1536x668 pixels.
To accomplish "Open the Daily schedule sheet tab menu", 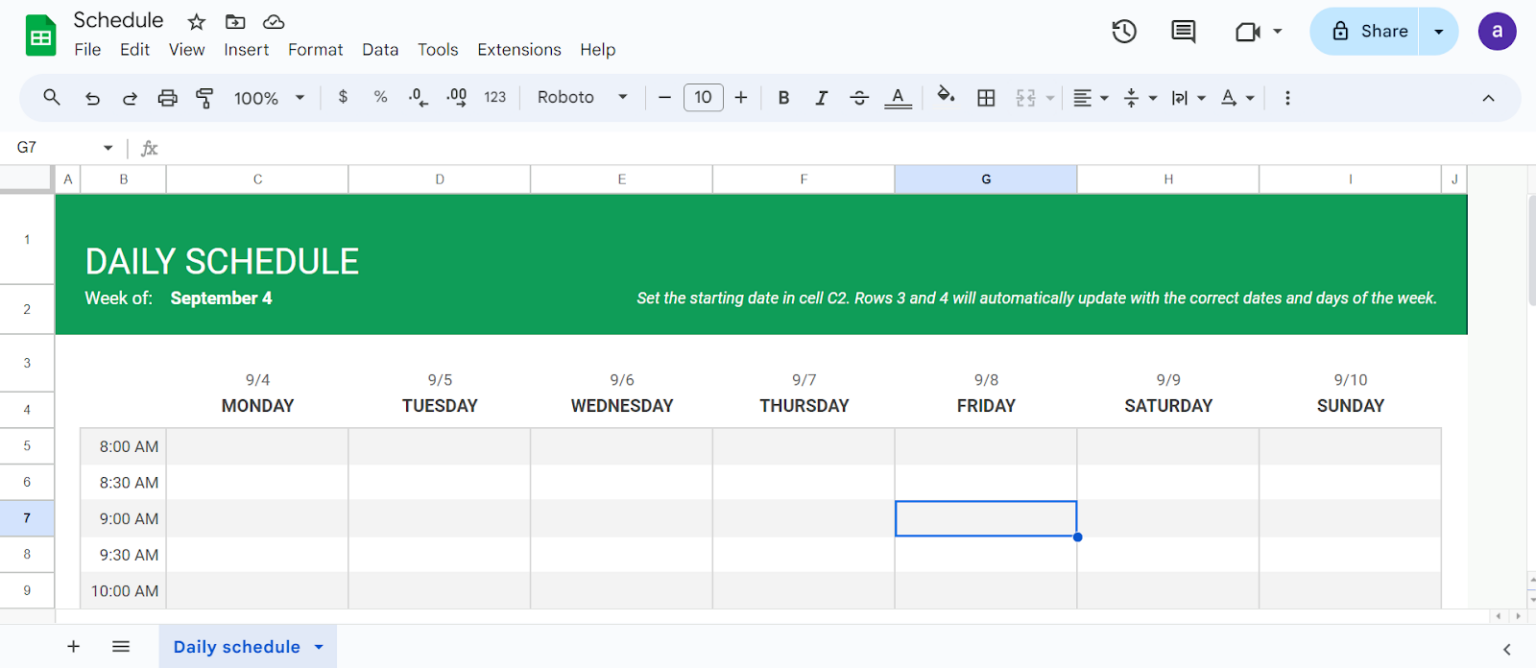I will (x=318, y=646).
